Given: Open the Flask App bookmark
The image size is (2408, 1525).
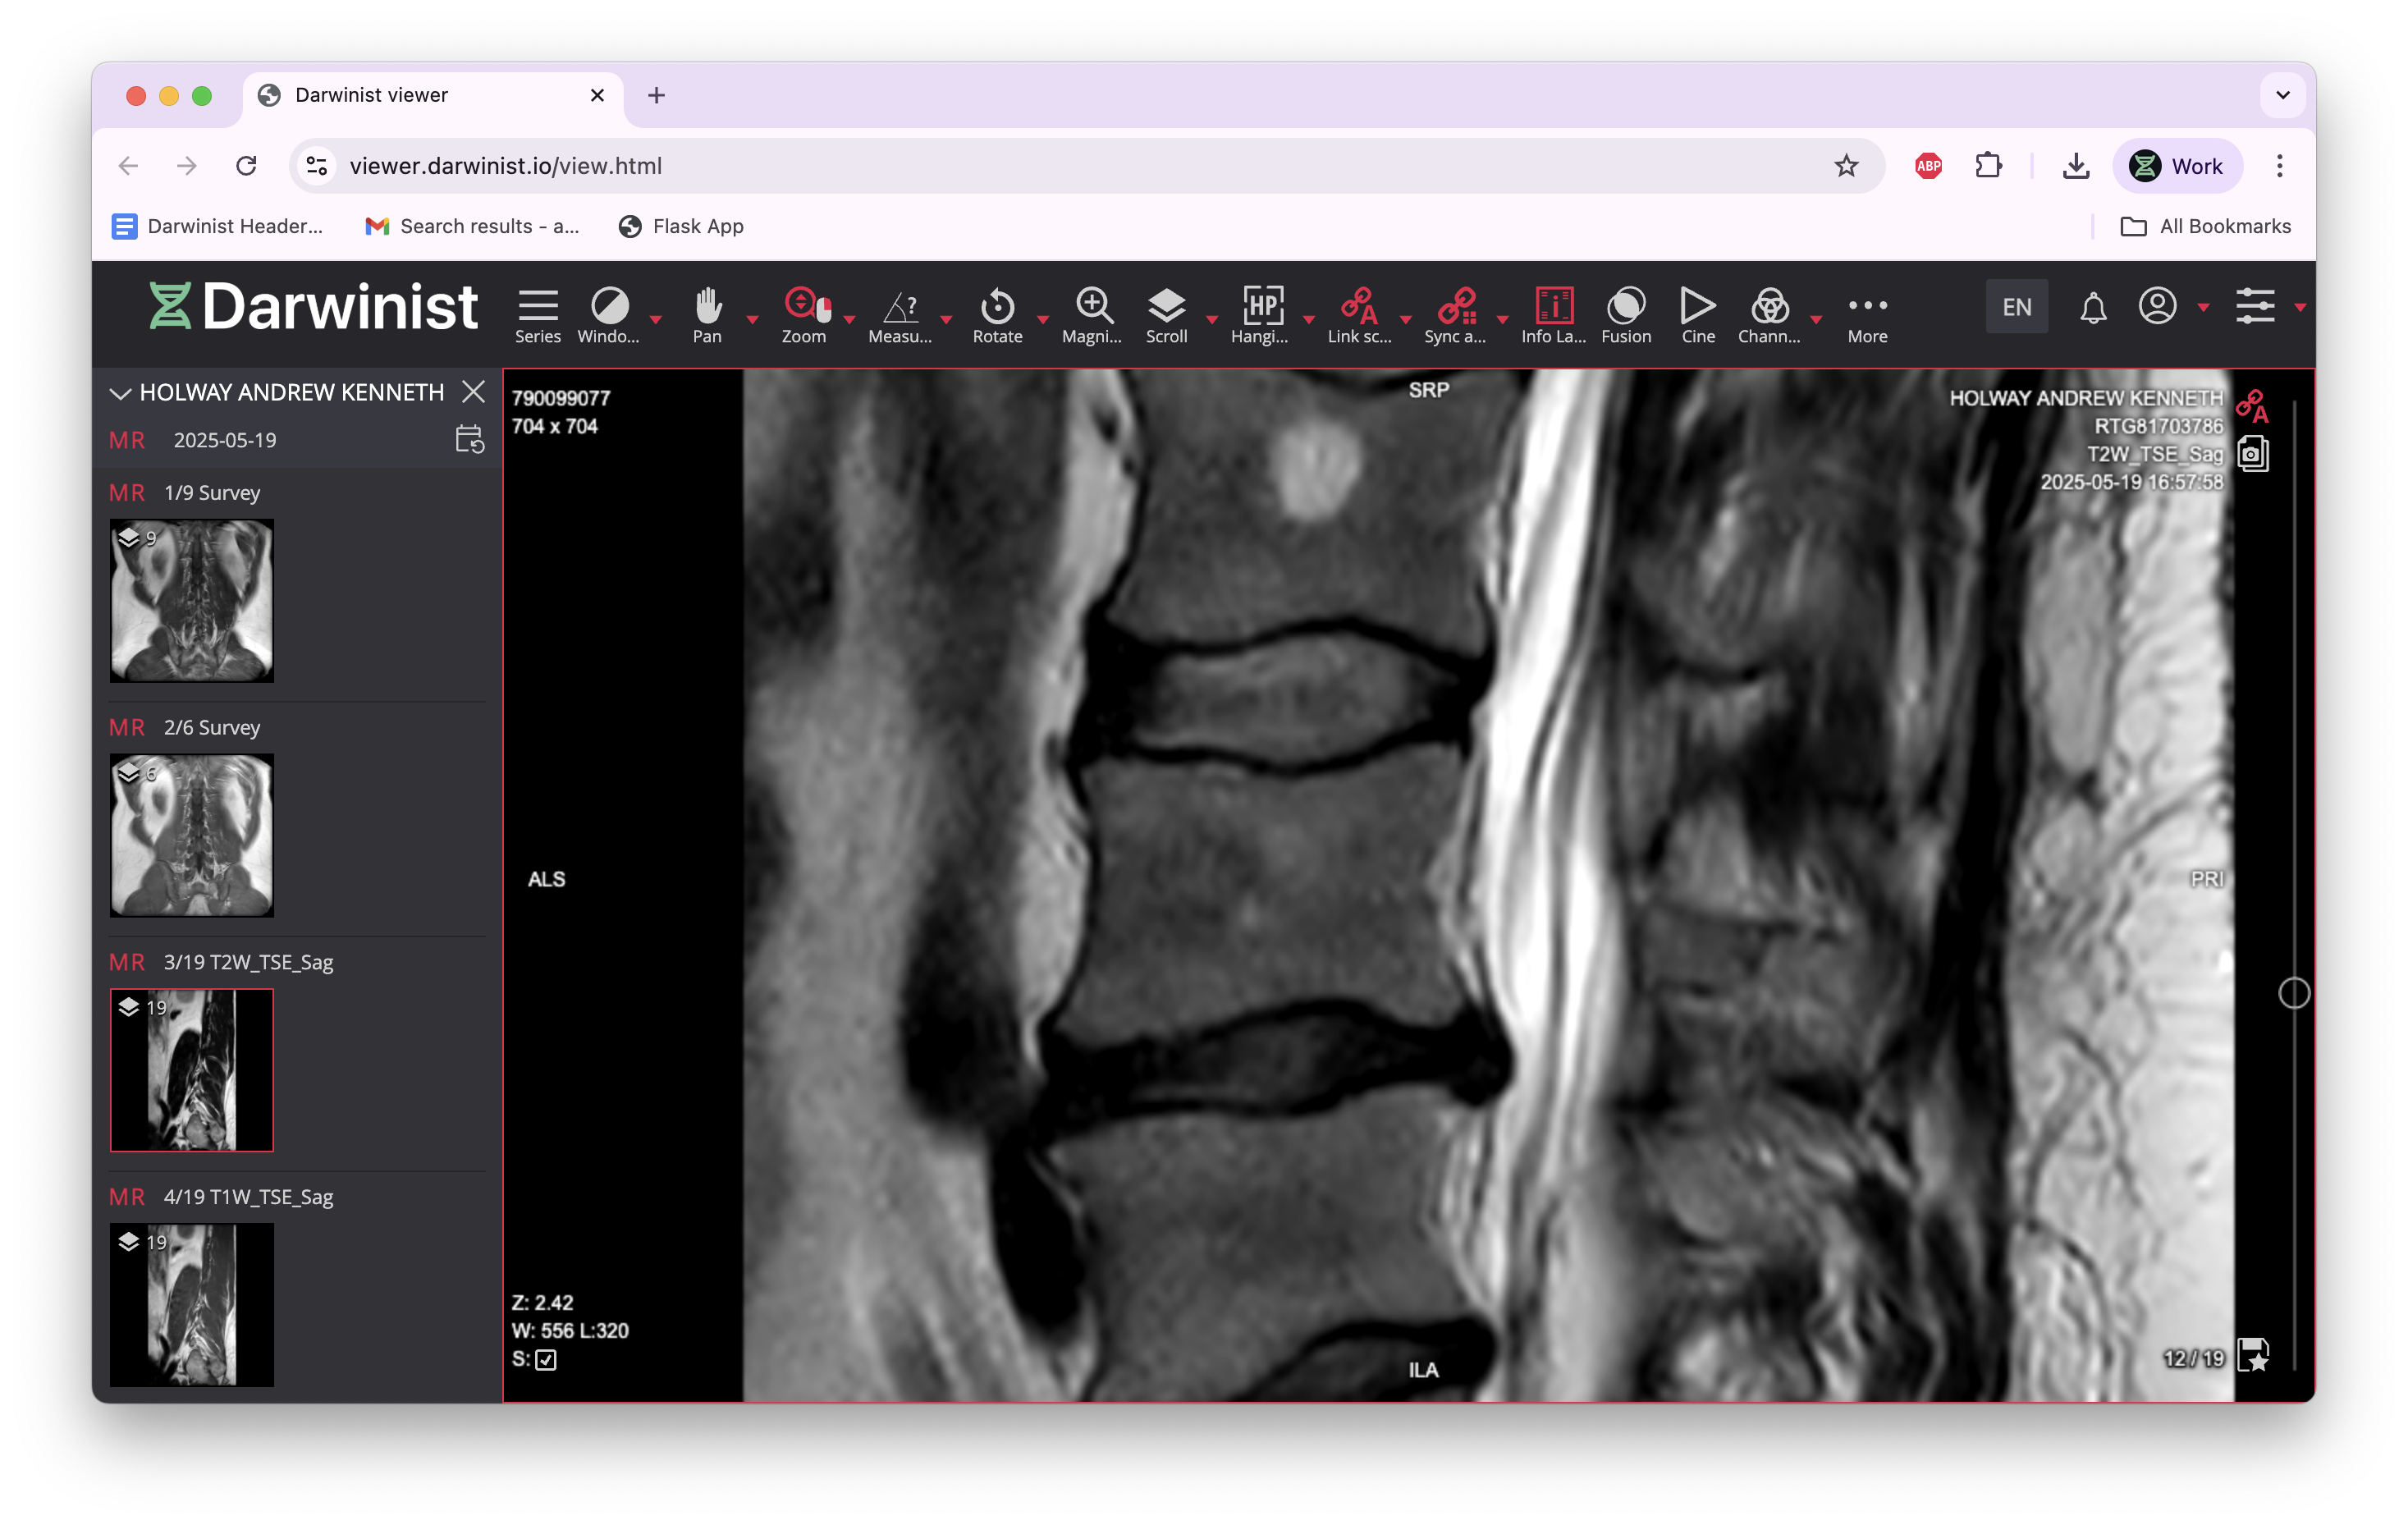Looking at the screenshot, I should [x=681, y=226].
